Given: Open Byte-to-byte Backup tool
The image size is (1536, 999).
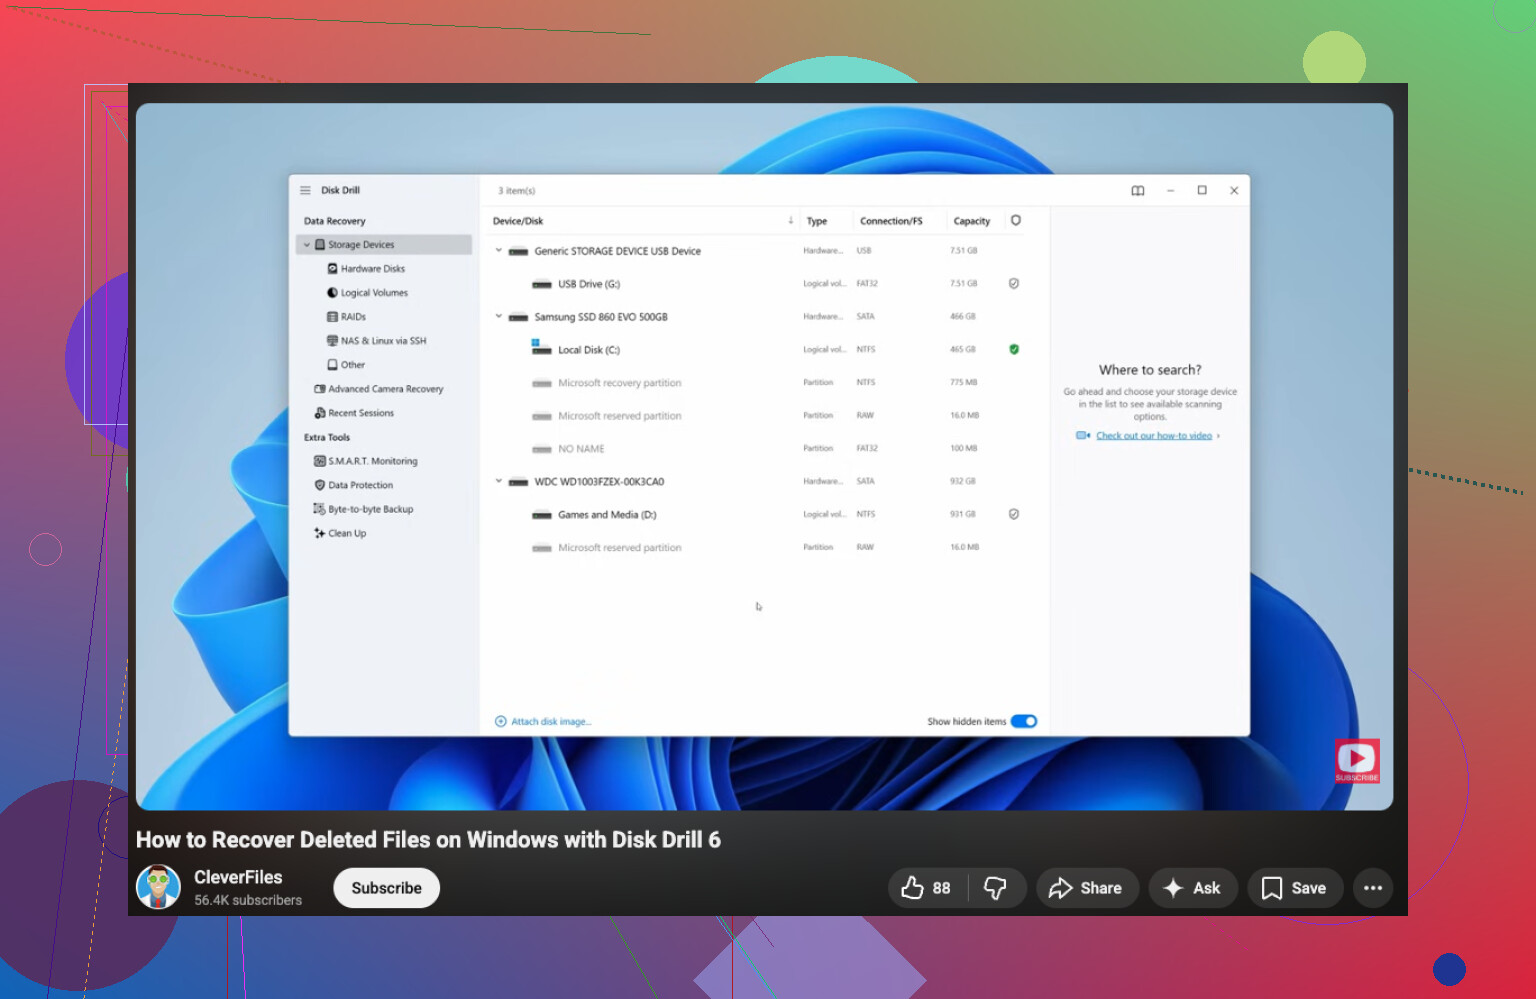Looking at the screenshot, I should [x=364, y=509].
